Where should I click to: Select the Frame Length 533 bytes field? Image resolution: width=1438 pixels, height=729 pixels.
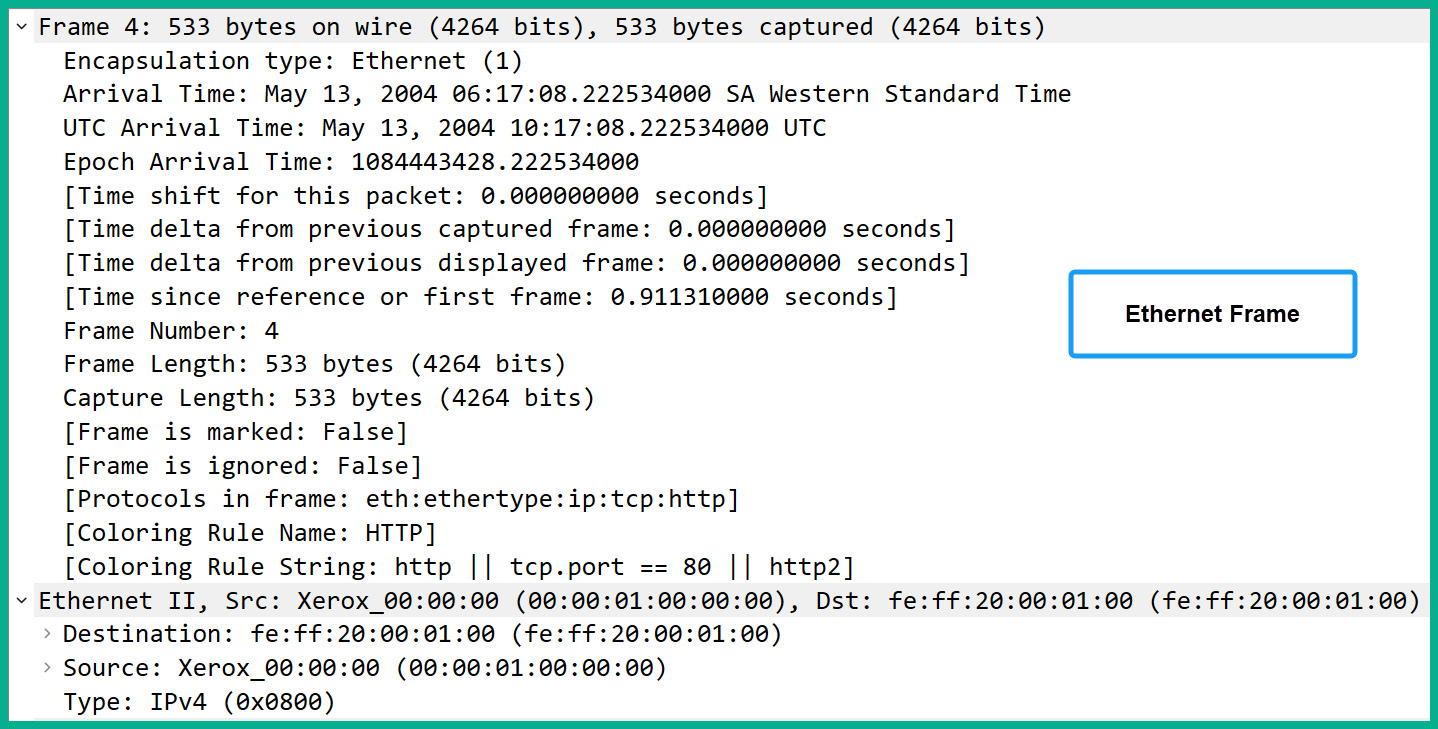click(x=314, y=364)
